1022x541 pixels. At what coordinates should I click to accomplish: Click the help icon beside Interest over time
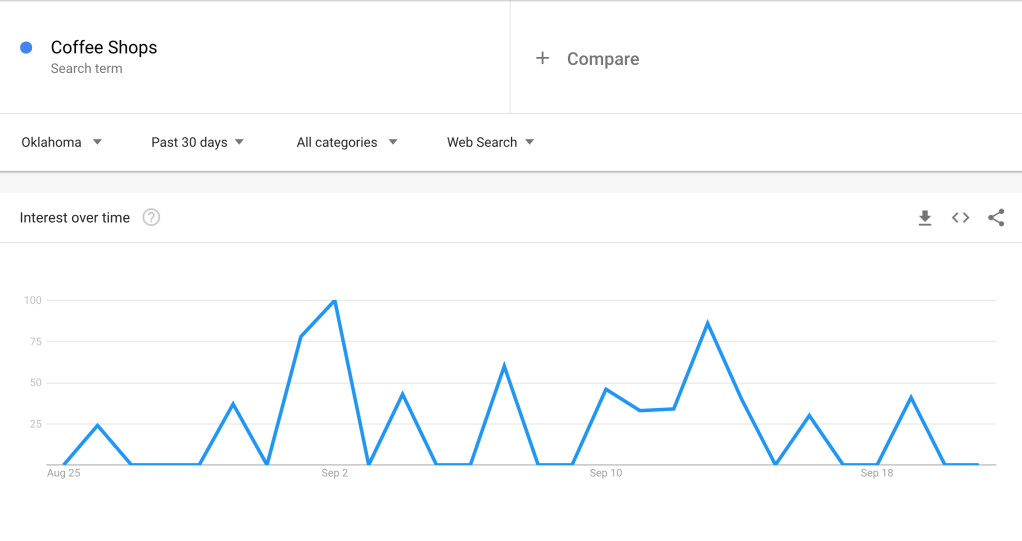(151, 218)
